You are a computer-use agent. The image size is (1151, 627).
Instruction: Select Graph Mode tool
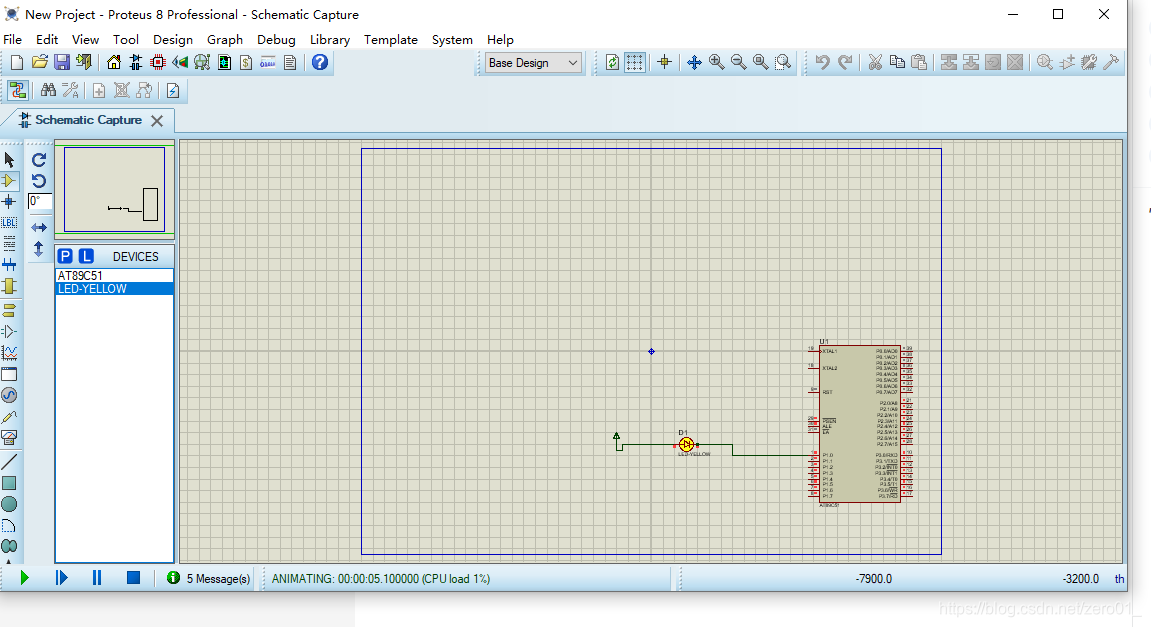pyautogui.click(x=10, y=353)
